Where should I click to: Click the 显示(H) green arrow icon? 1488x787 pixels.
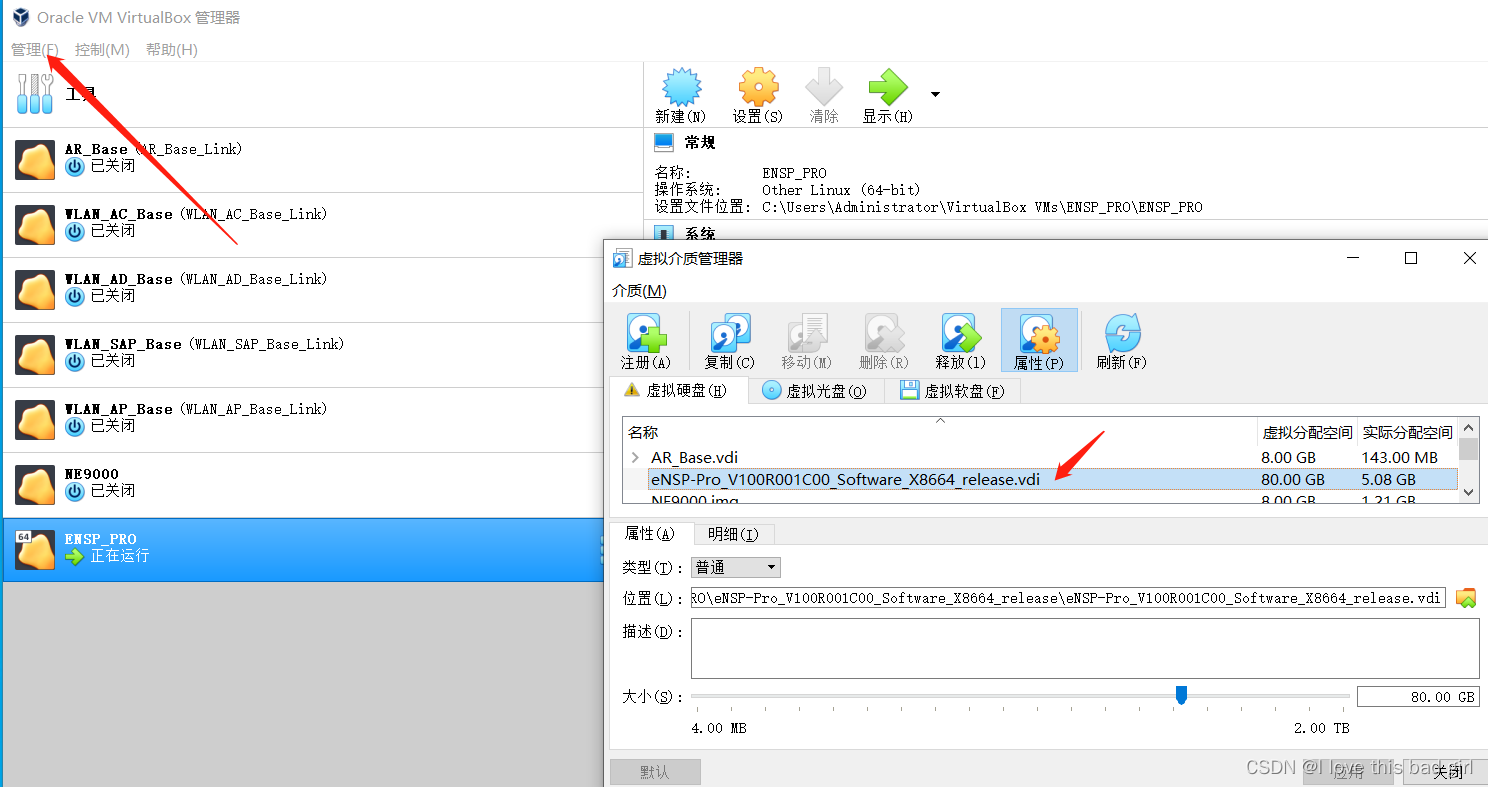coord(888,88)
